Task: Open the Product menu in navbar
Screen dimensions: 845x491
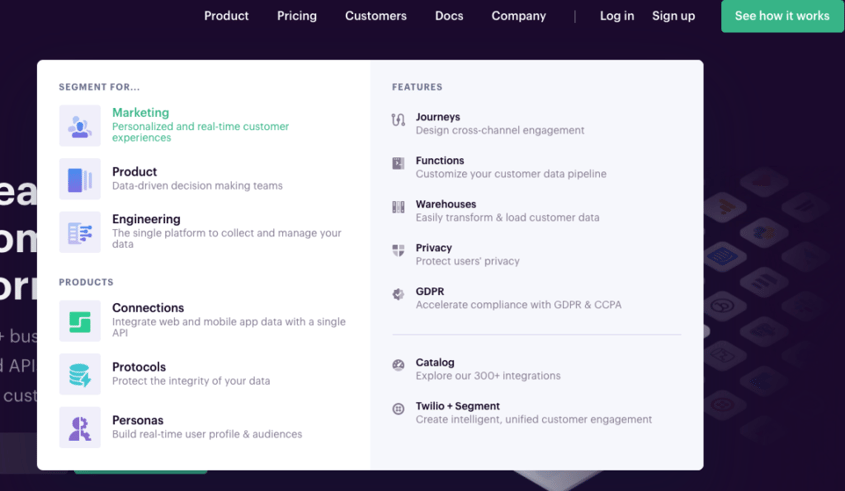Action: click(x=226, y=16)
